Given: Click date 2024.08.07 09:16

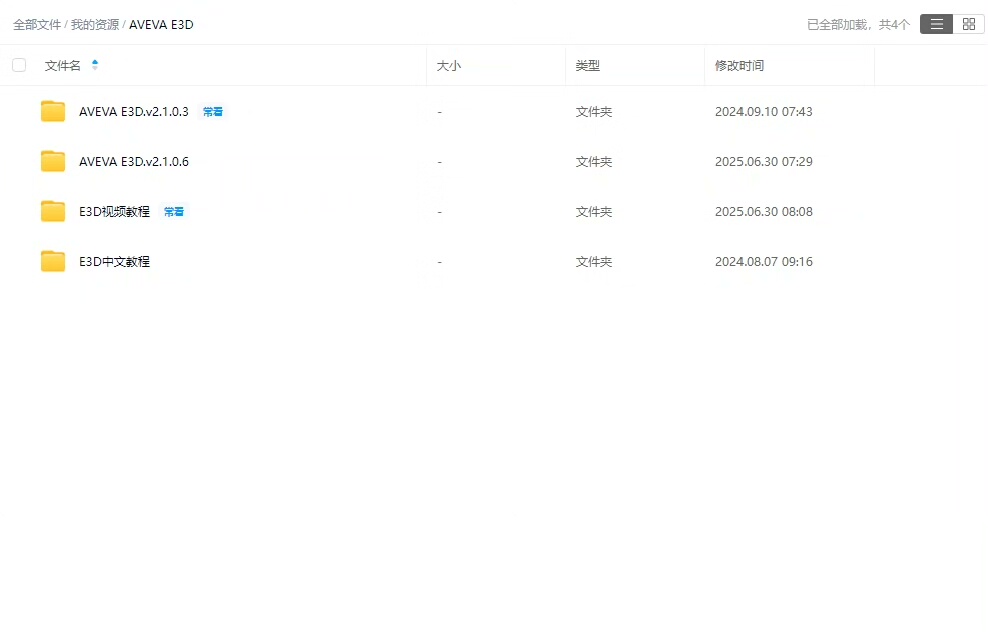Looking at the screenshot, I should point(764,261).
